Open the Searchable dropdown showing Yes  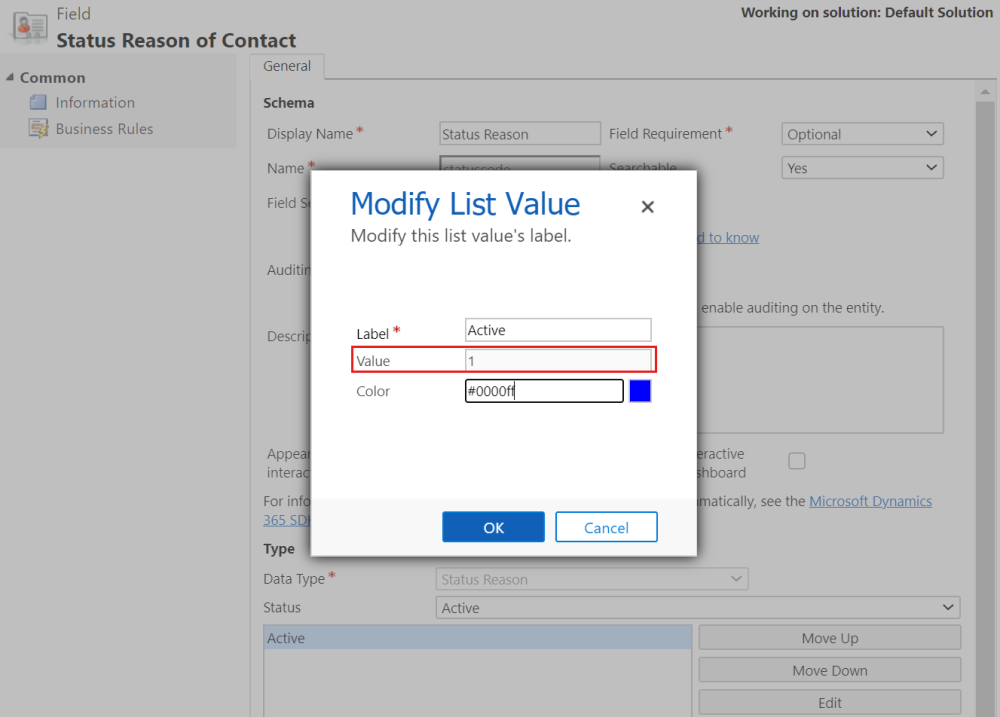tap(862, 167)
